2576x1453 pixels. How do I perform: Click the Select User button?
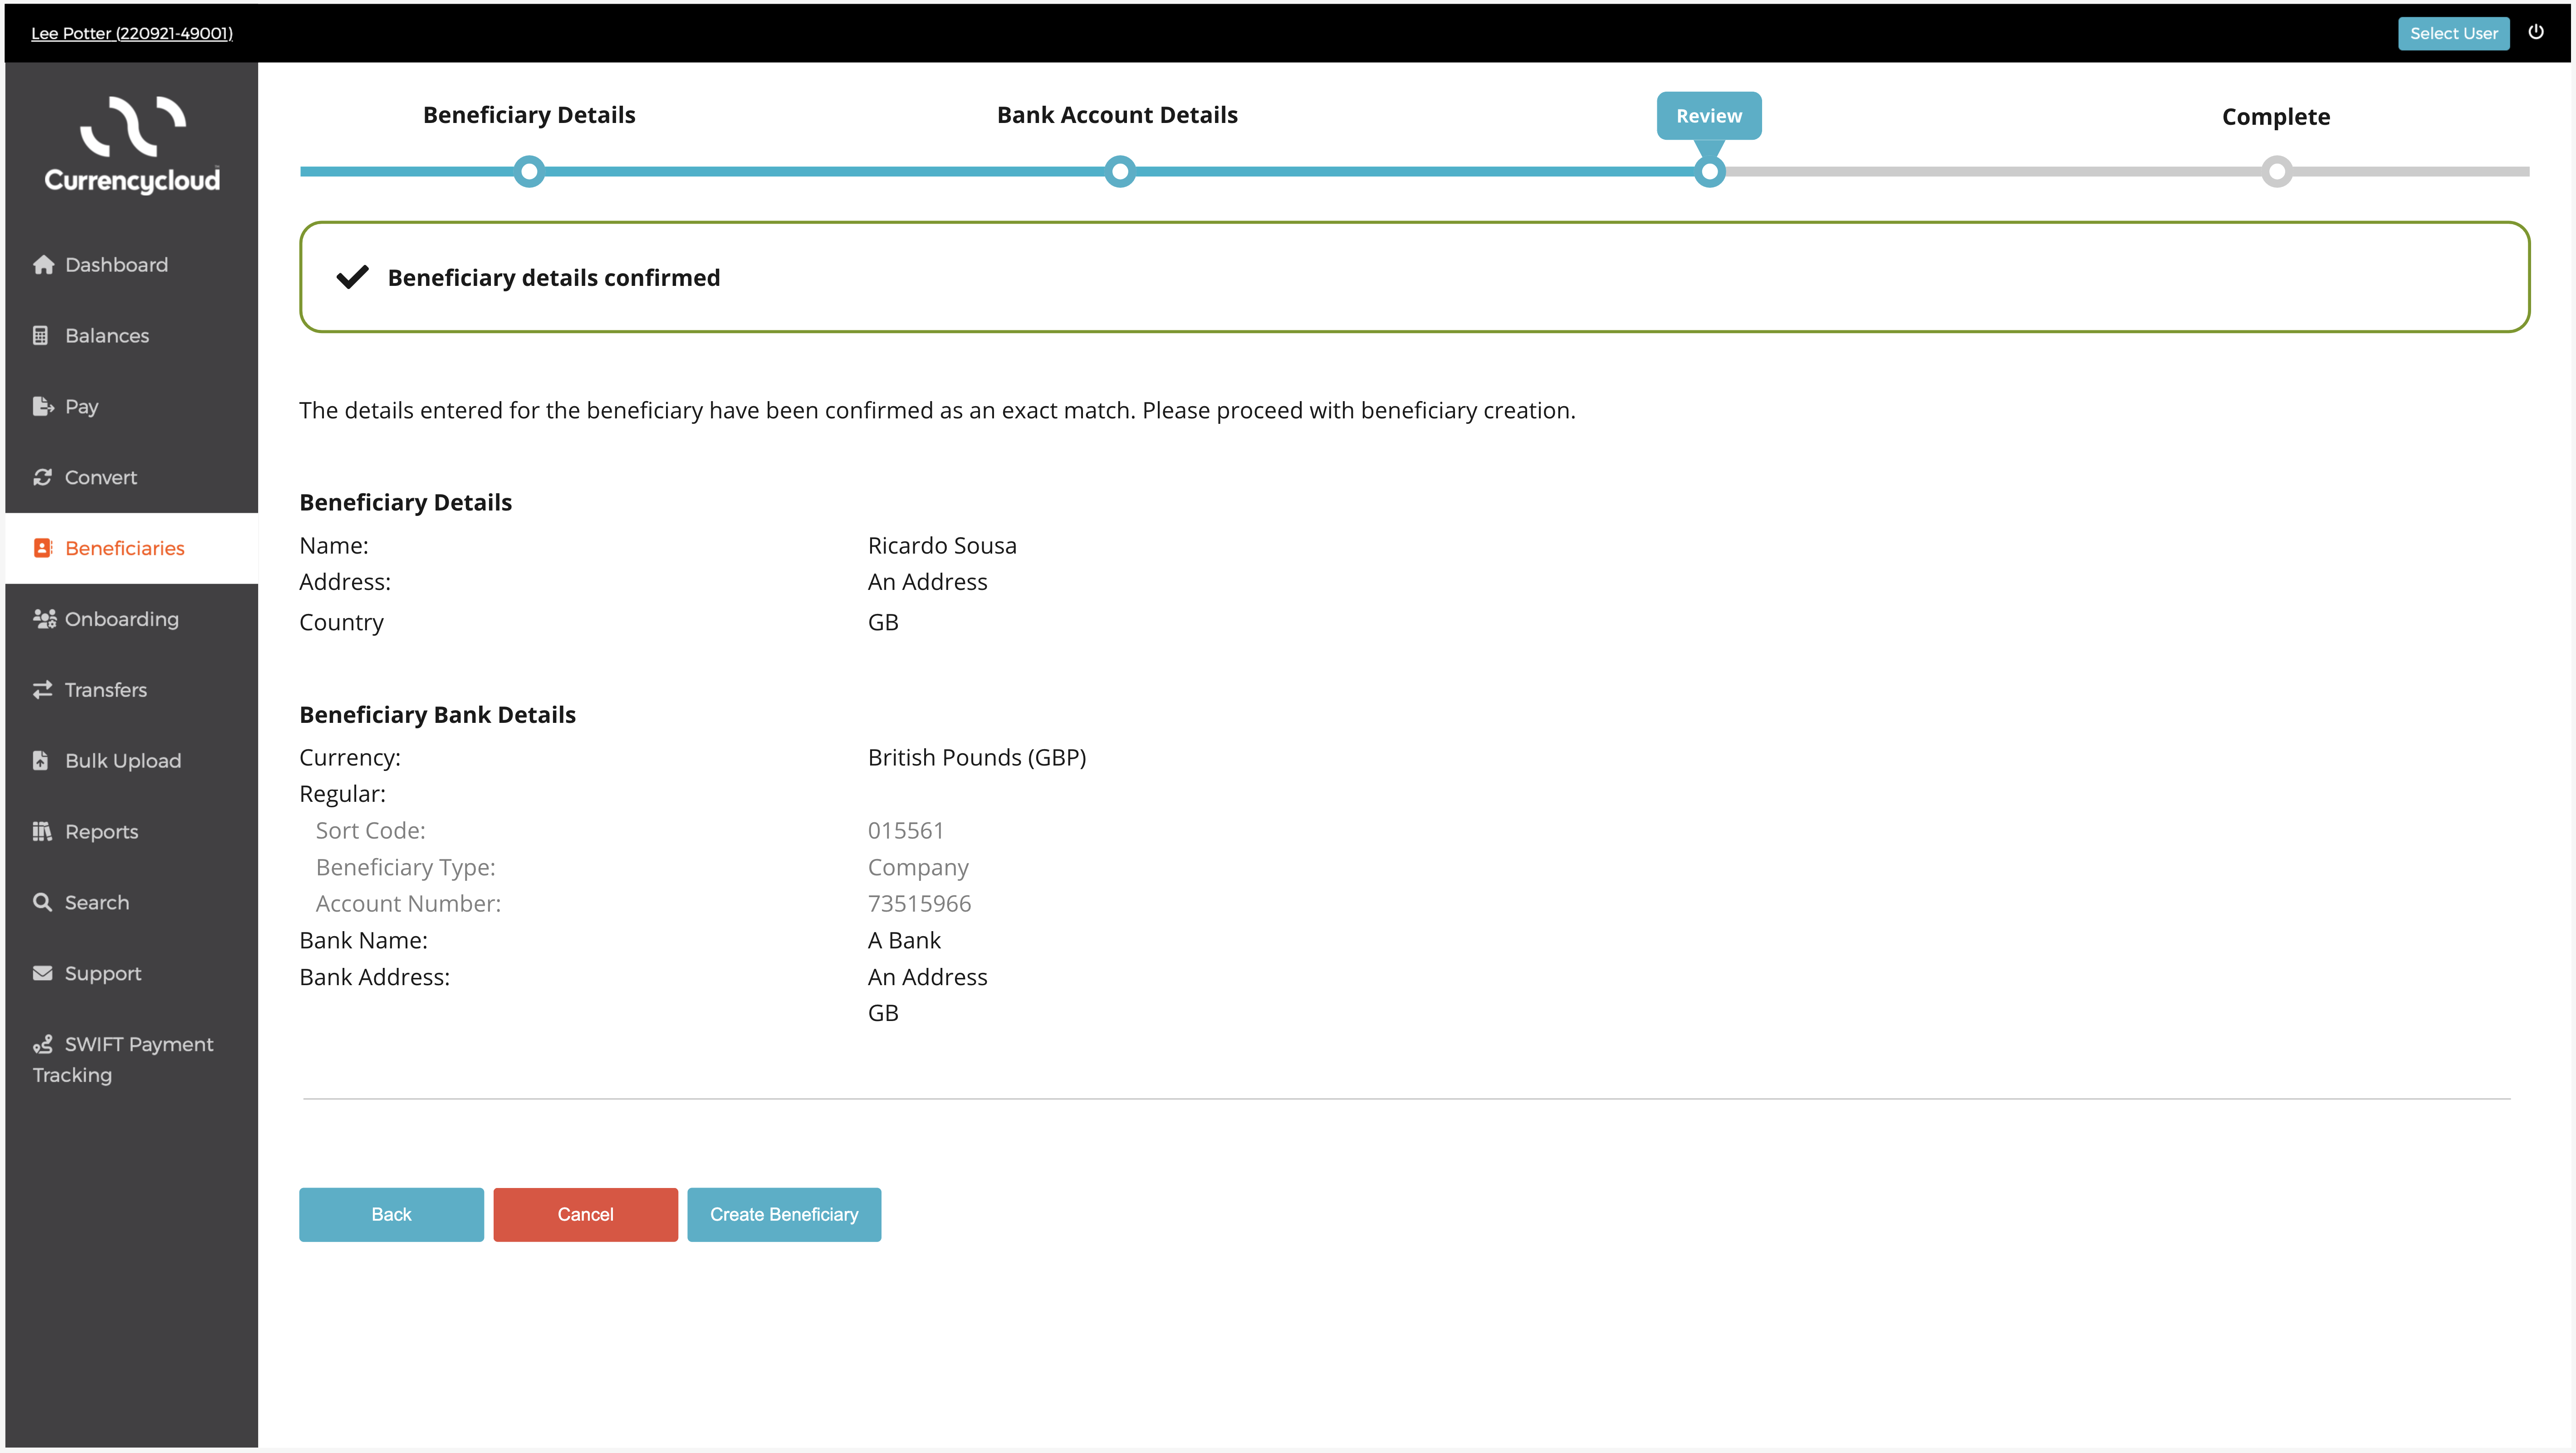(x=2453, y=33)
